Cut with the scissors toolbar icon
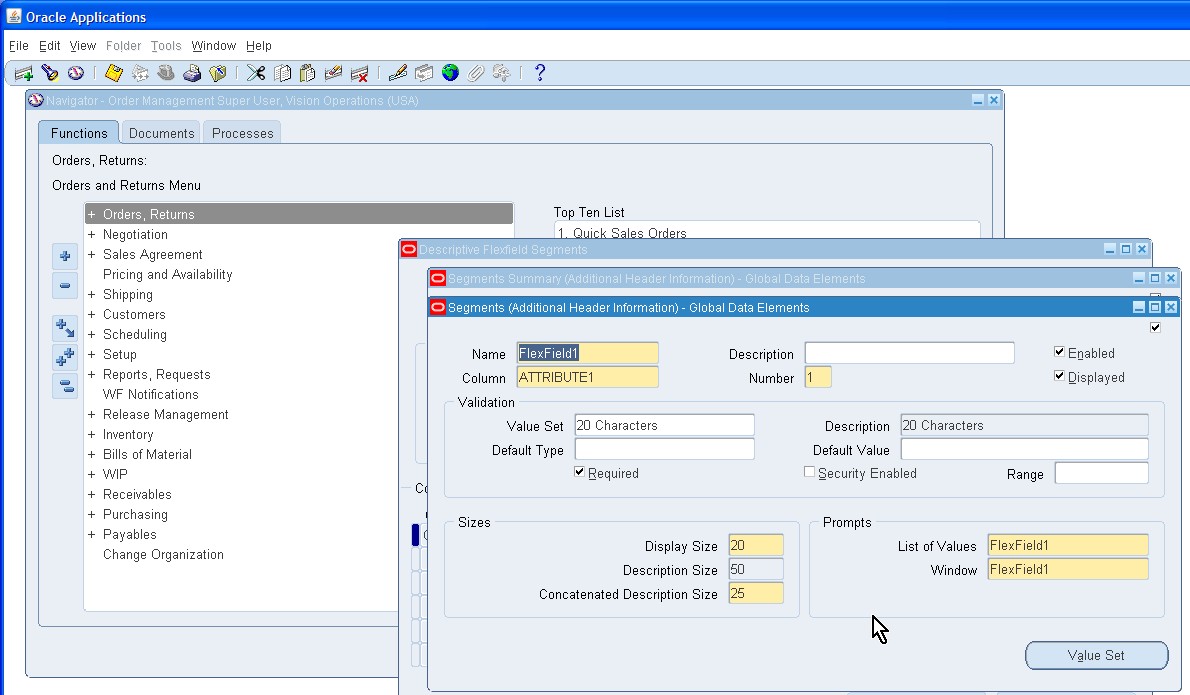Screen dimensions: 1190x695 [x=256, y=73]
